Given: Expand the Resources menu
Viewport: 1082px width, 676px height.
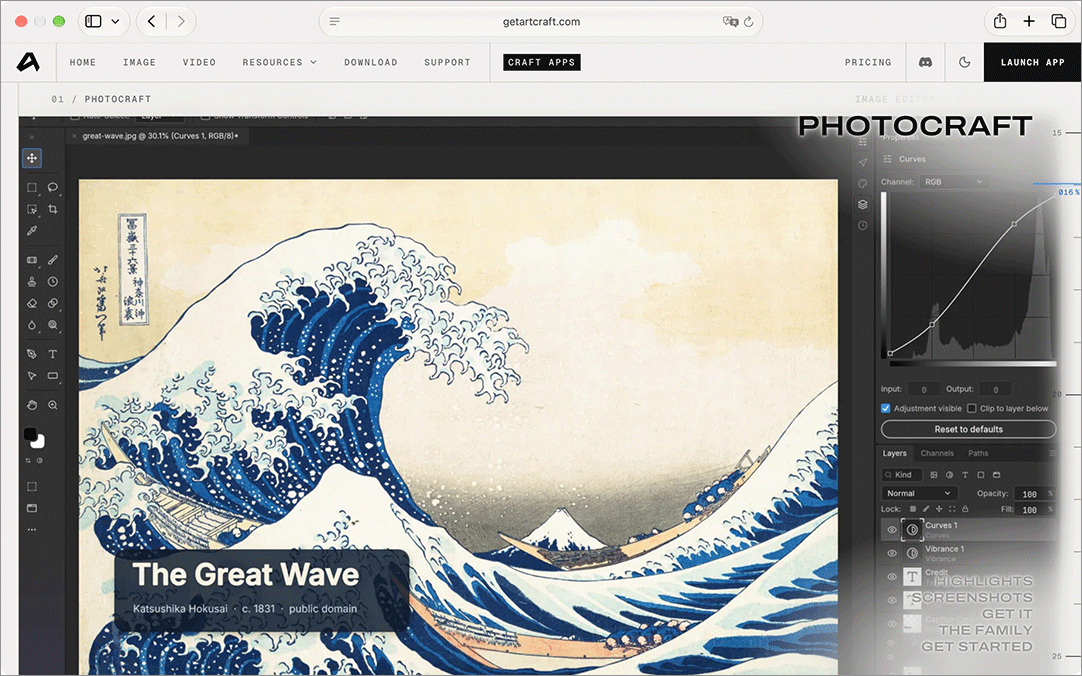Looking at the screenshot, I should pyautogui.click(x=279, y=62).
